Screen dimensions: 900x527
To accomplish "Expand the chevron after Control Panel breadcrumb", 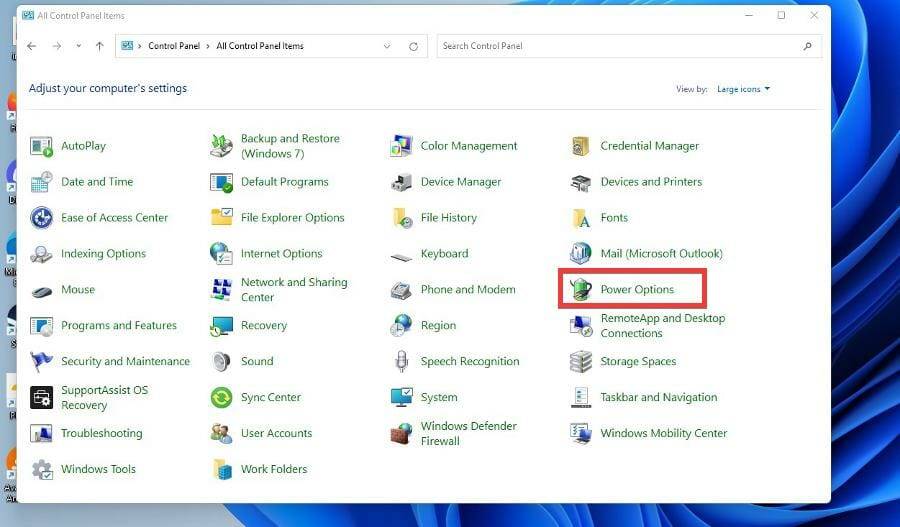I will coord(209,46).
